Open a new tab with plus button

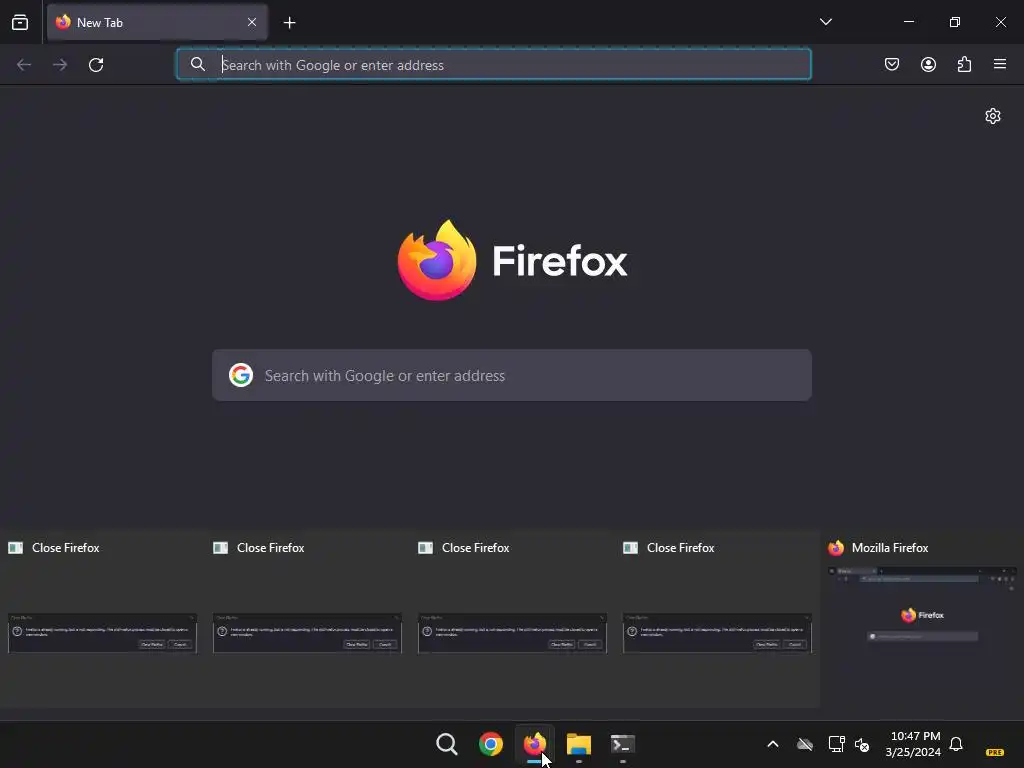pos(289,23)
